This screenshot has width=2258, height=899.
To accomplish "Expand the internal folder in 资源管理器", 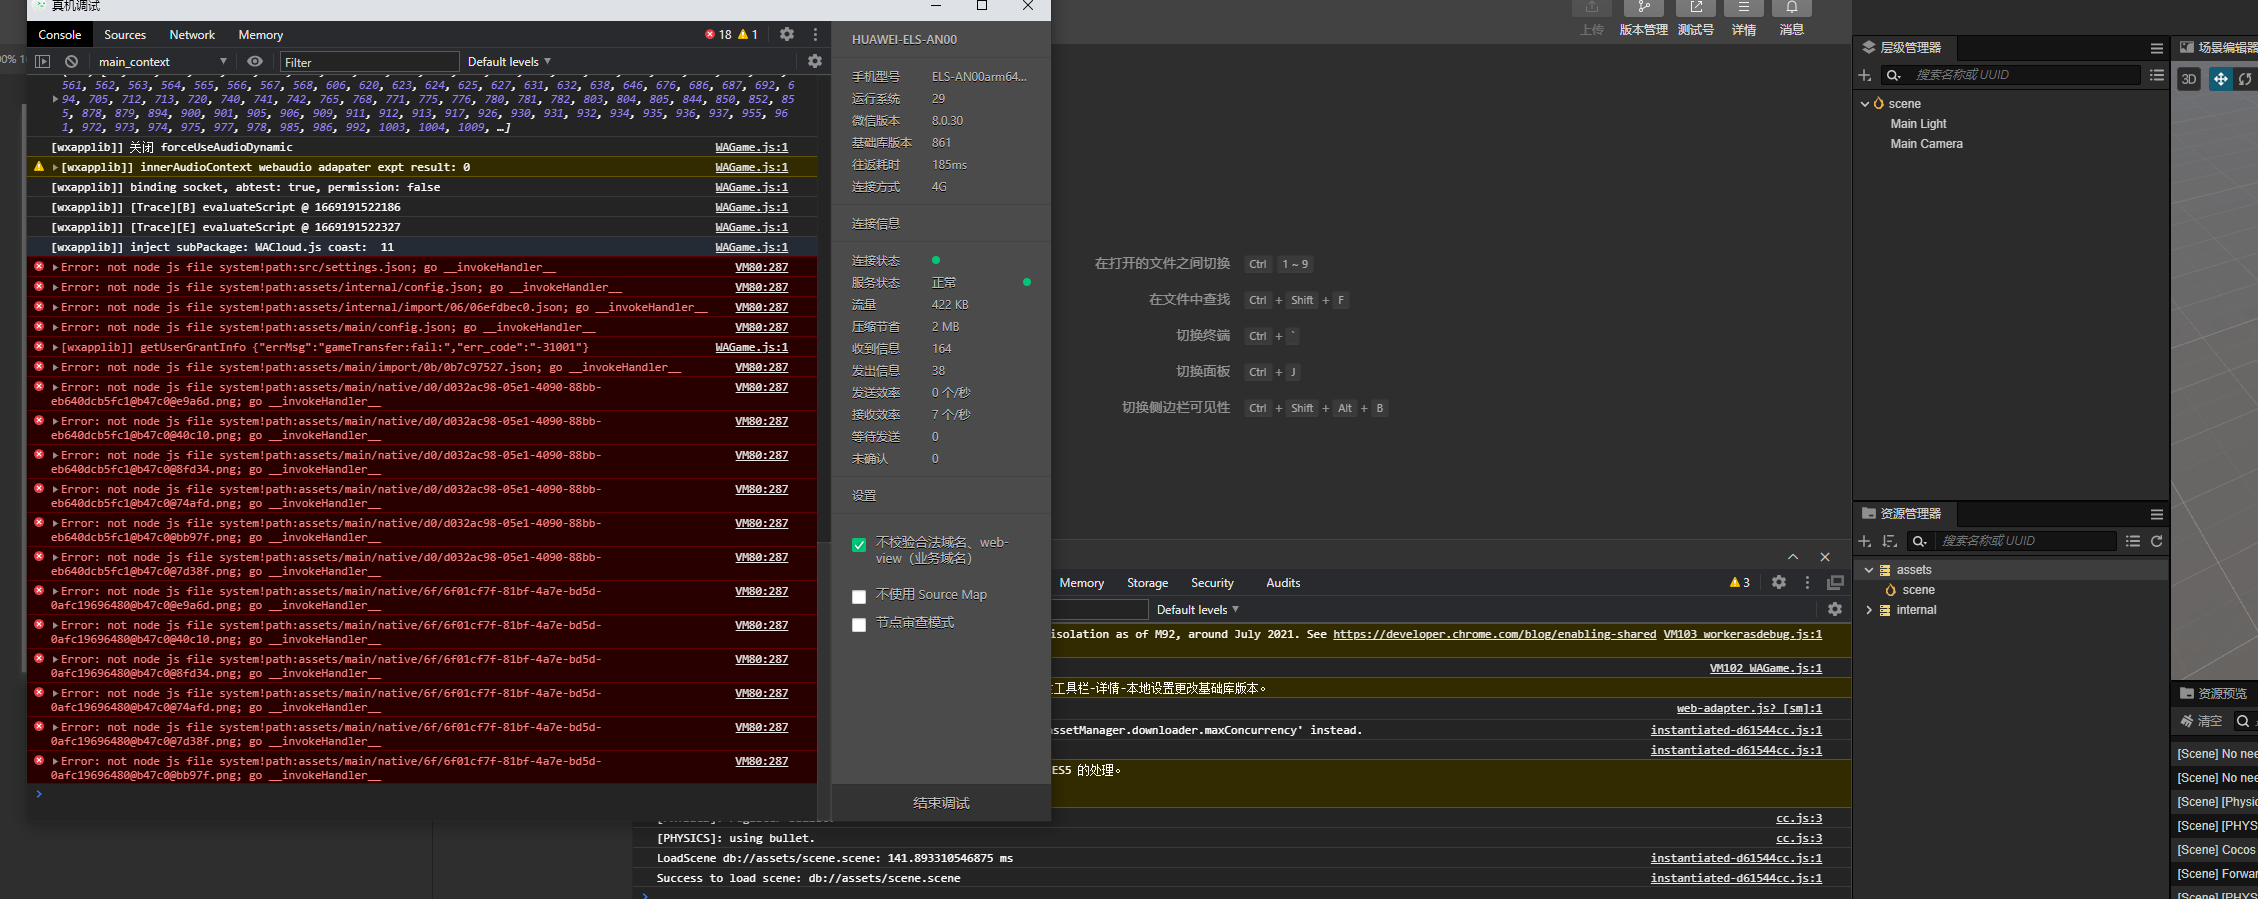I will click(1869, 610).
